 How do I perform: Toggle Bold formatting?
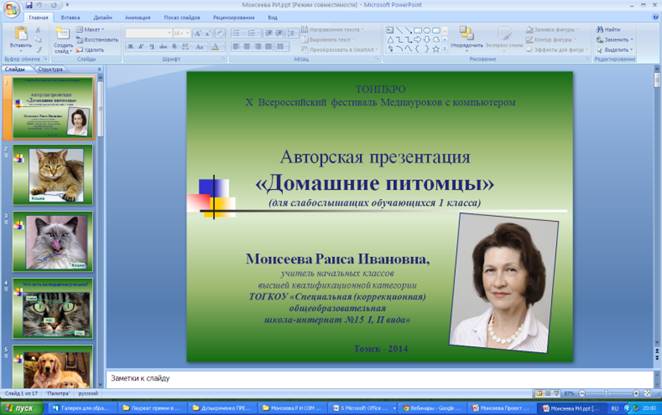tap(131, 46)
